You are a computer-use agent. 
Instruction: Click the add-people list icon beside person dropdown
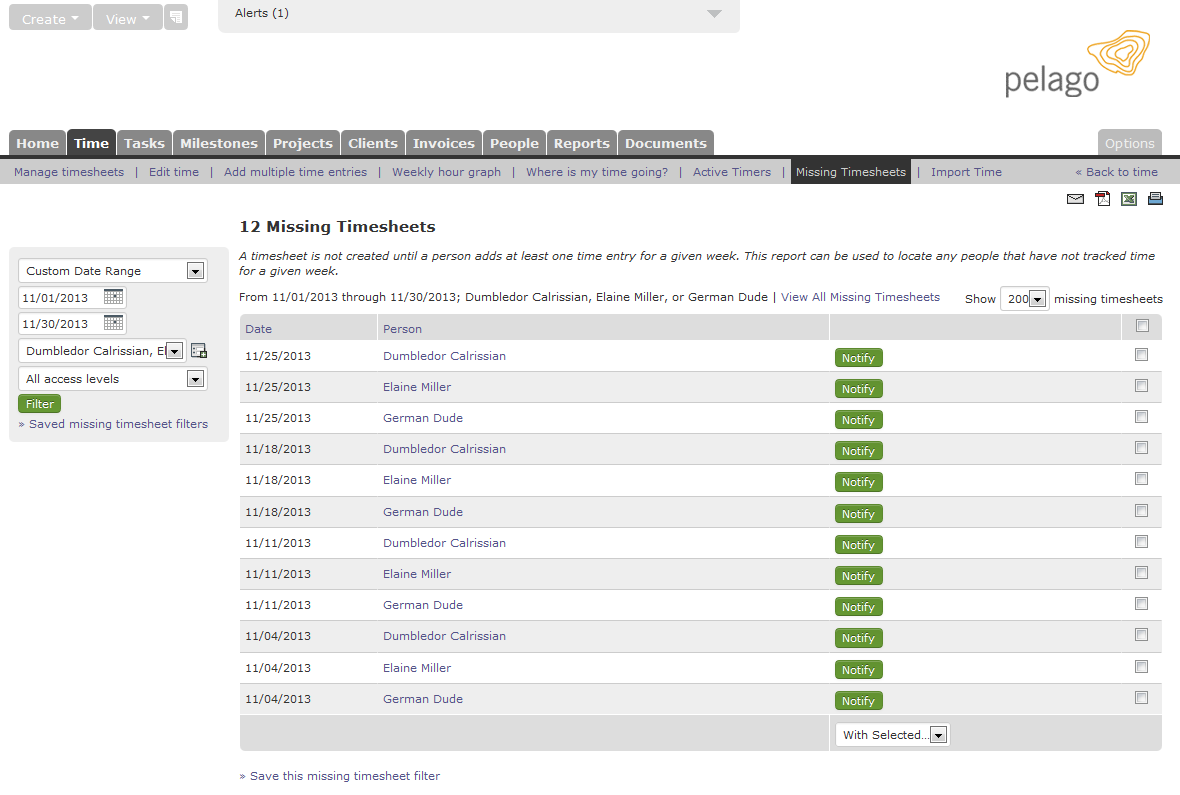[x=197, y=350]
